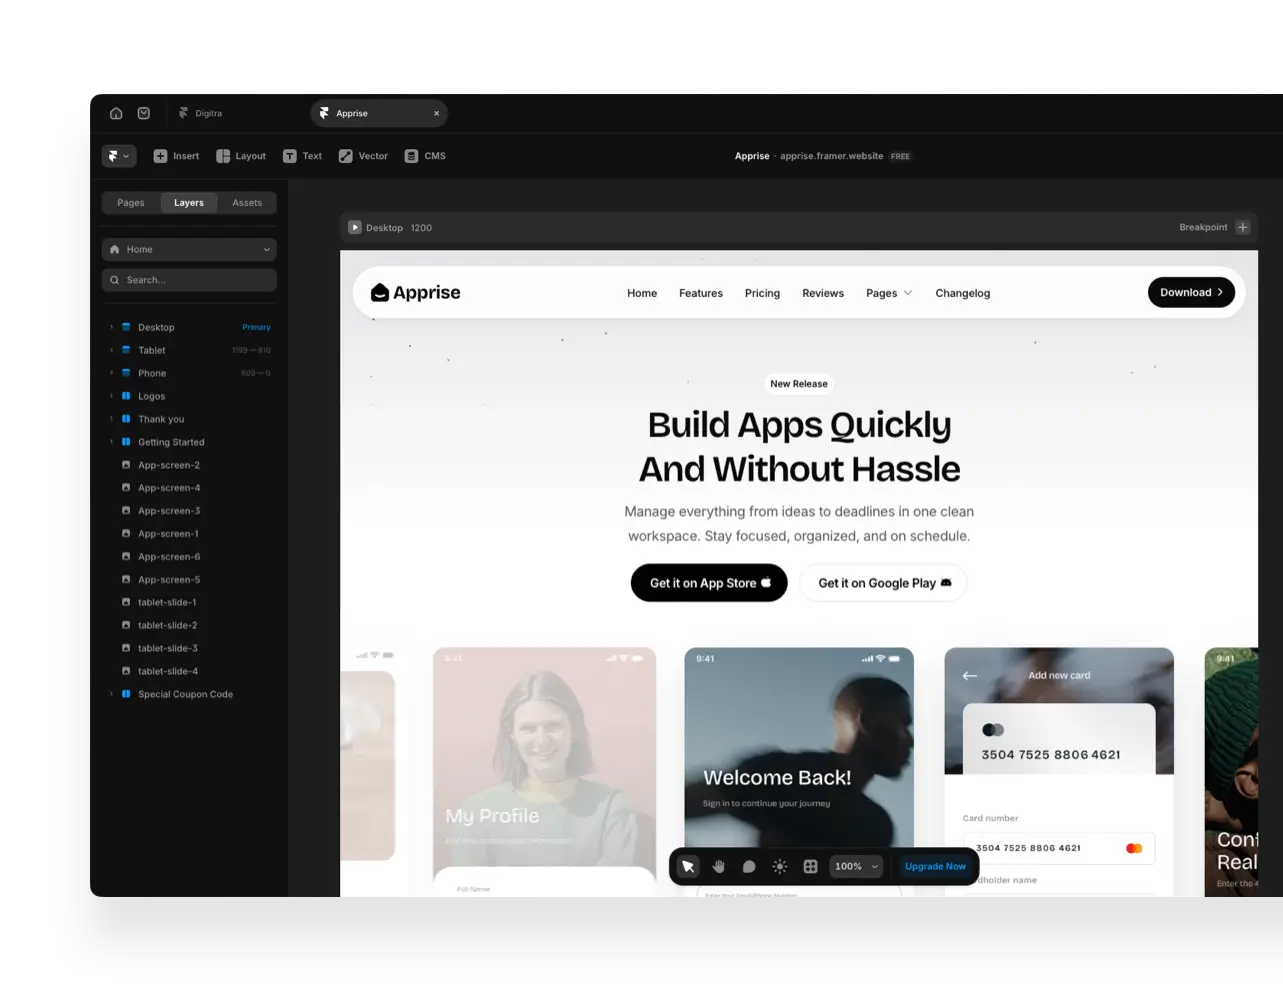Expand the Logos layer

tap(111, 396)
